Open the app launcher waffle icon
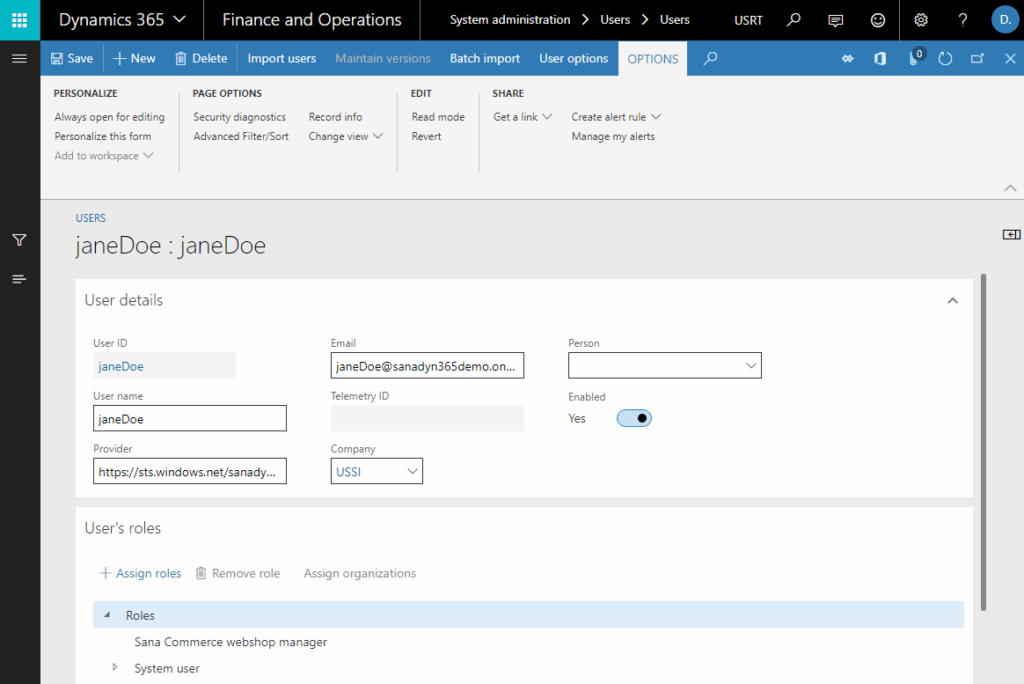The image size is (1024, 684). (x=20, y=20)
